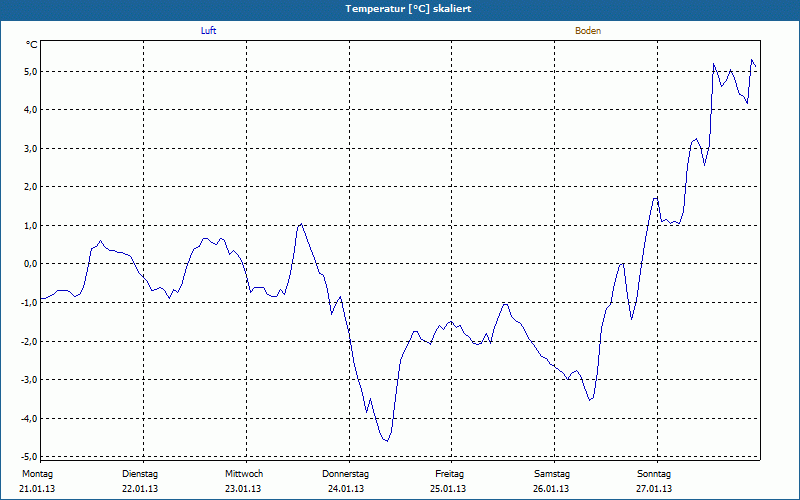The image size is (800, 500).
Task: Click the 'Mittwoch' day label
Action: click(244, 474)
